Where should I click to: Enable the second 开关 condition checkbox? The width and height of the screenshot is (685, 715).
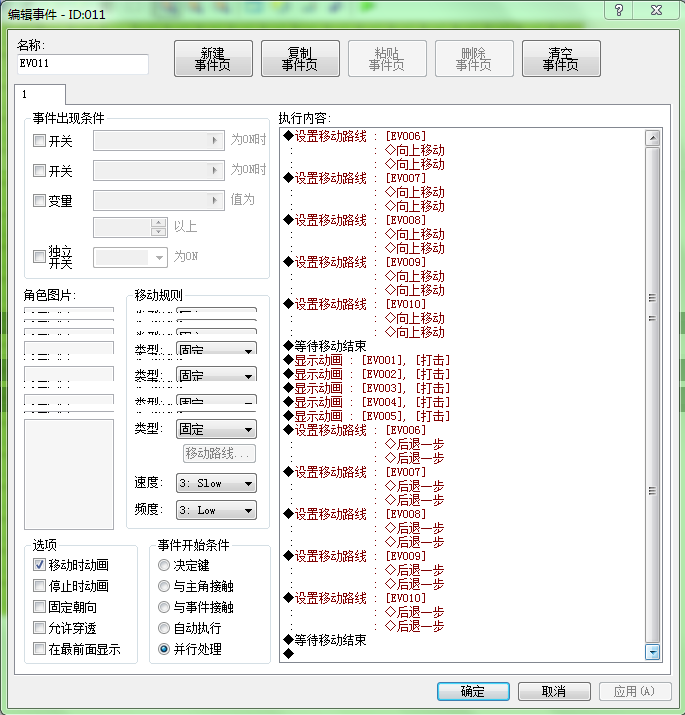click(40, 171)
